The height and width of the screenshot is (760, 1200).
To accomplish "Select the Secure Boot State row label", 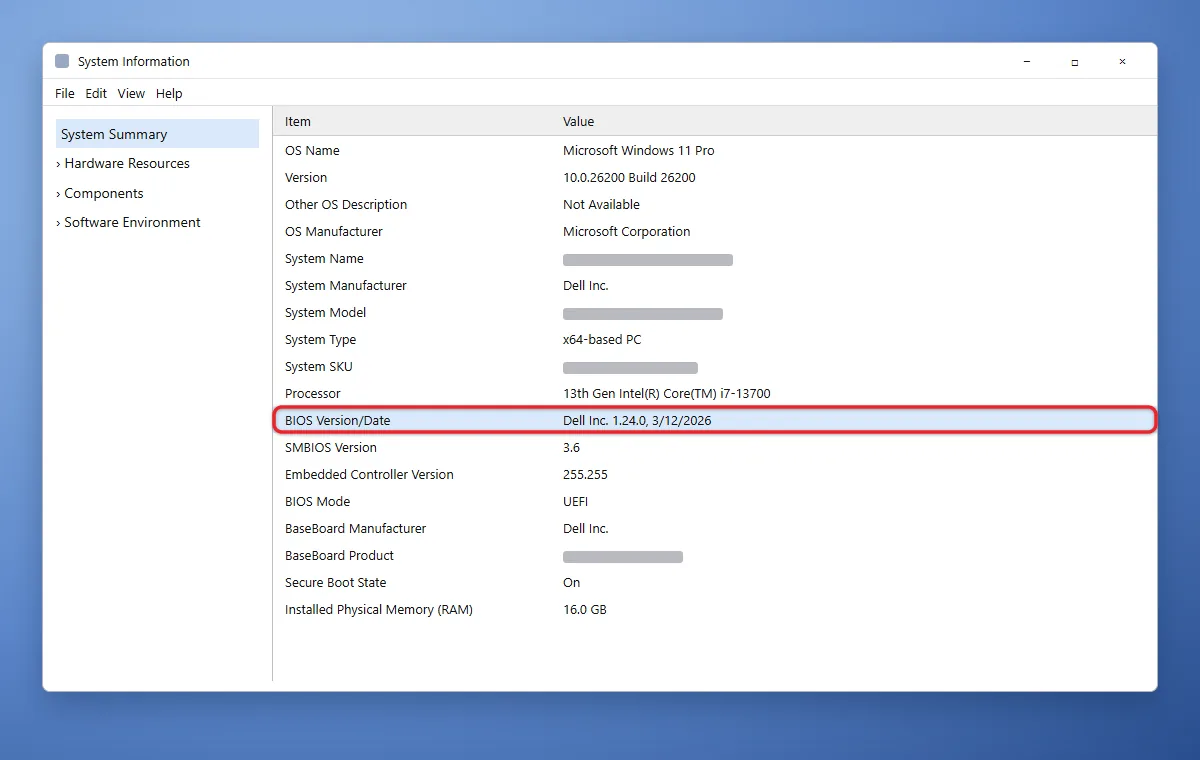I will [x=335, y=582].
